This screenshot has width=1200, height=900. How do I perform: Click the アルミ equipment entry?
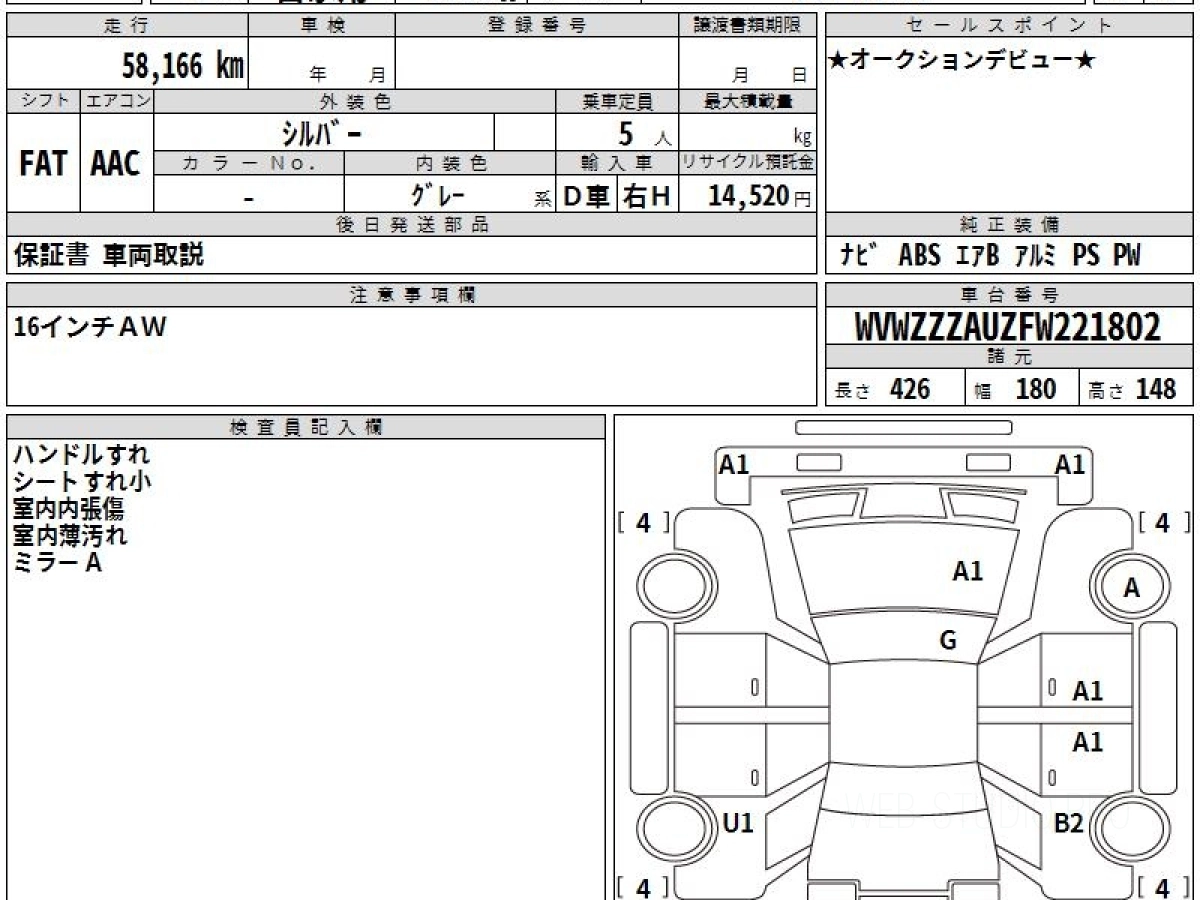(x=1035, y=256)
